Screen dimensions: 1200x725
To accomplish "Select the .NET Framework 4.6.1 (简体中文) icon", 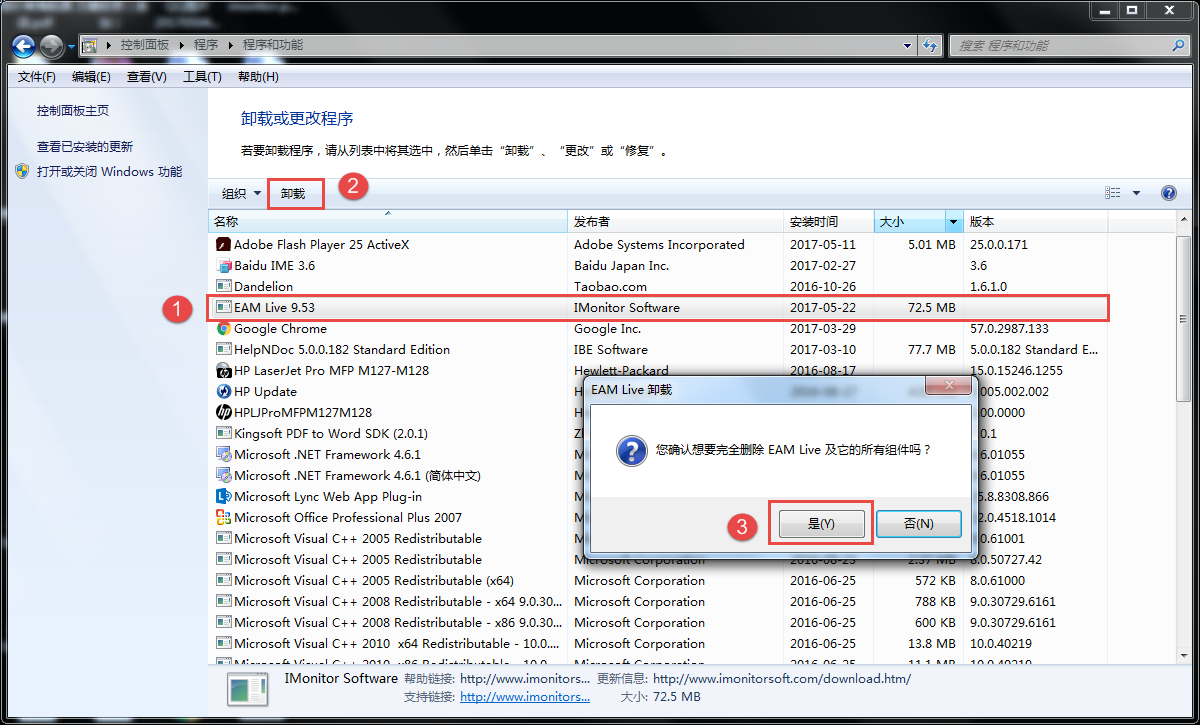I will tap(224, 475).
